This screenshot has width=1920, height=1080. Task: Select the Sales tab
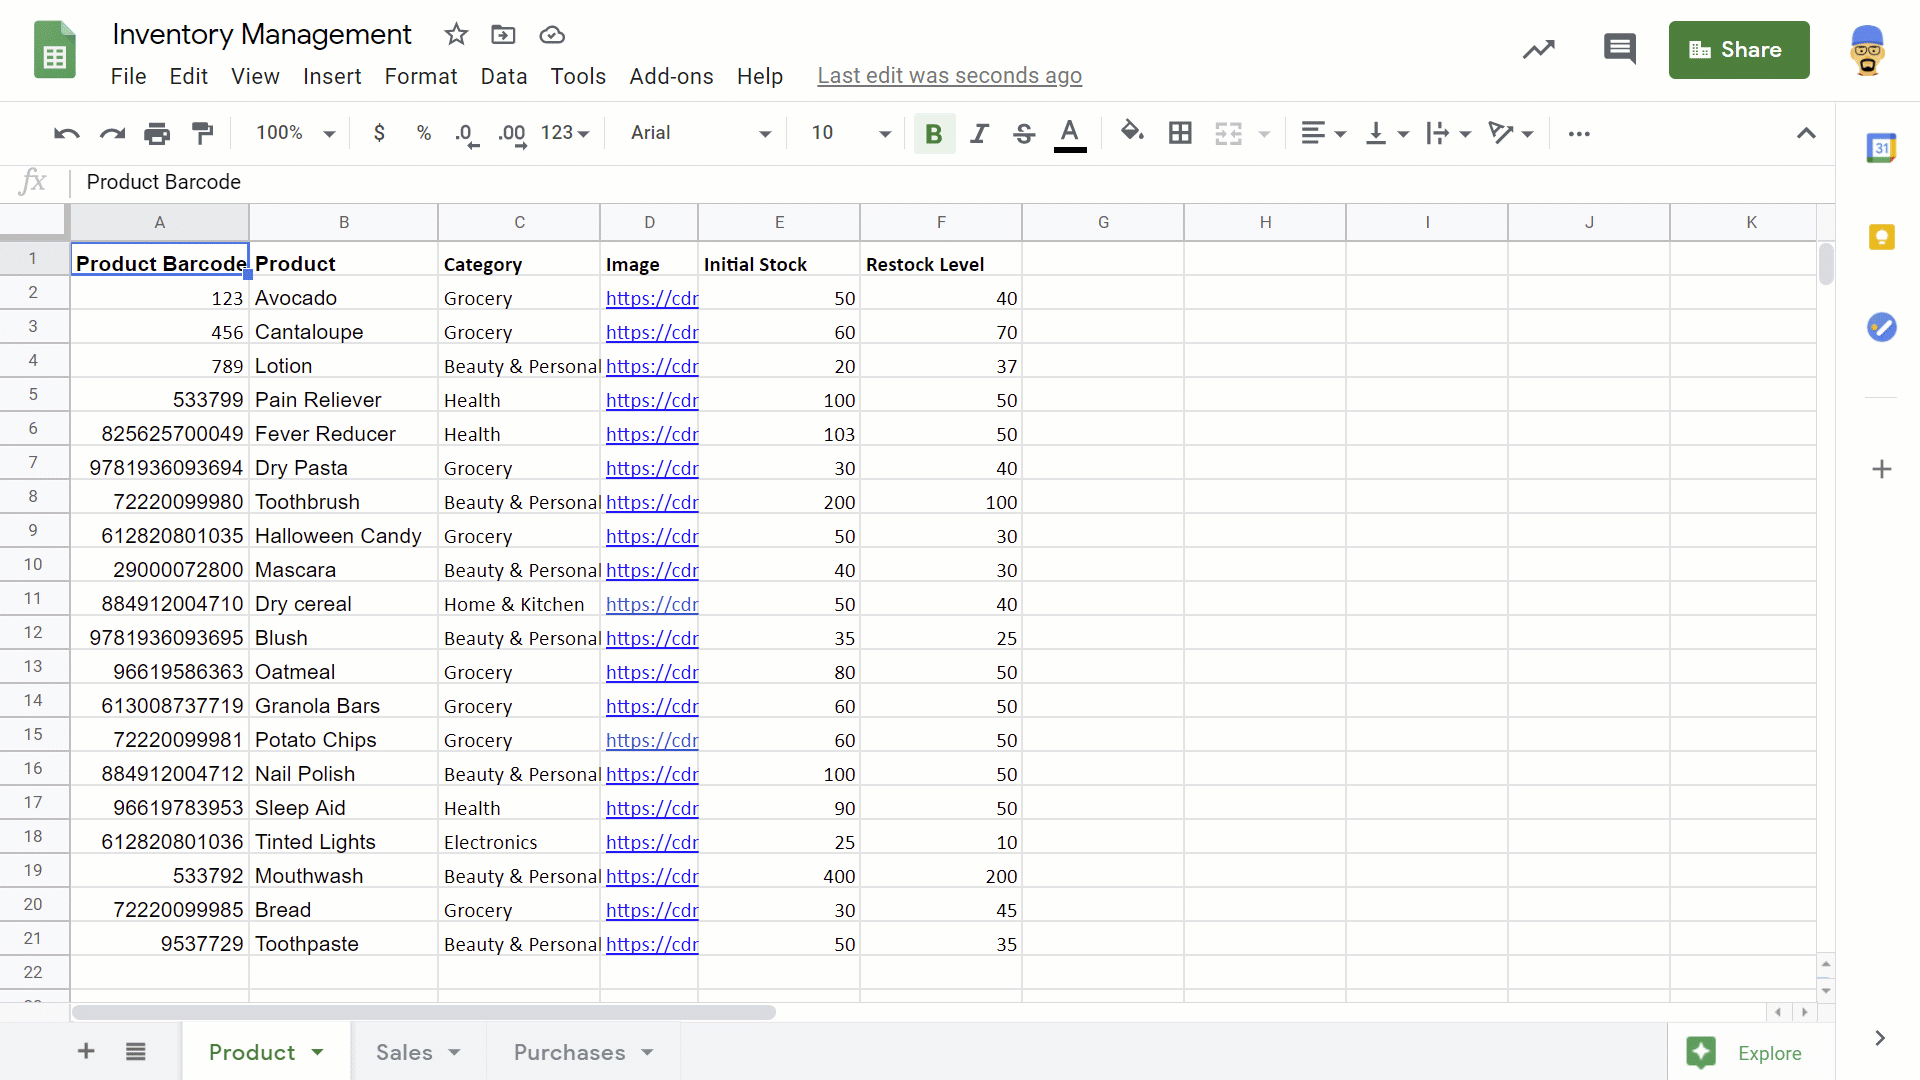pos(404,1054)
